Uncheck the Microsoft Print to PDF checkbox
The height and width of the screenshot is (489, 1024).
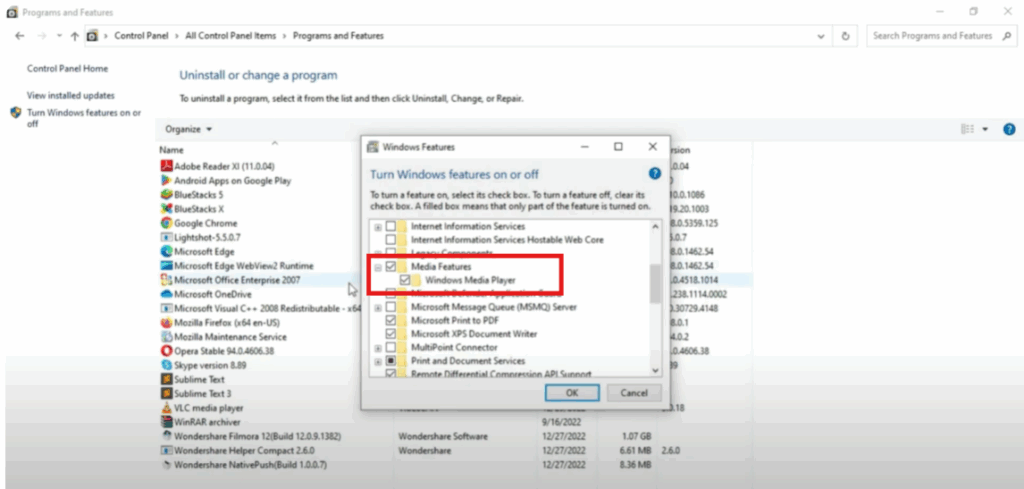coord(391,321)
